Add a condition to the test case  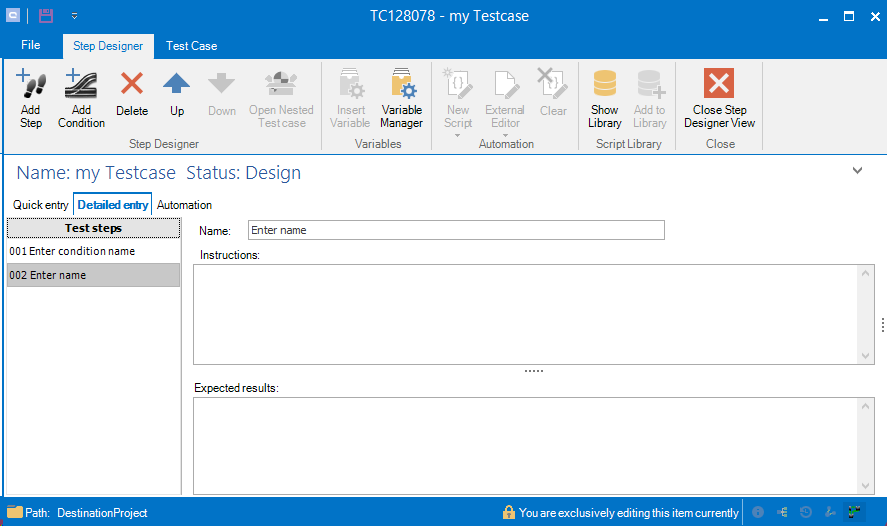tap(81, 99)
